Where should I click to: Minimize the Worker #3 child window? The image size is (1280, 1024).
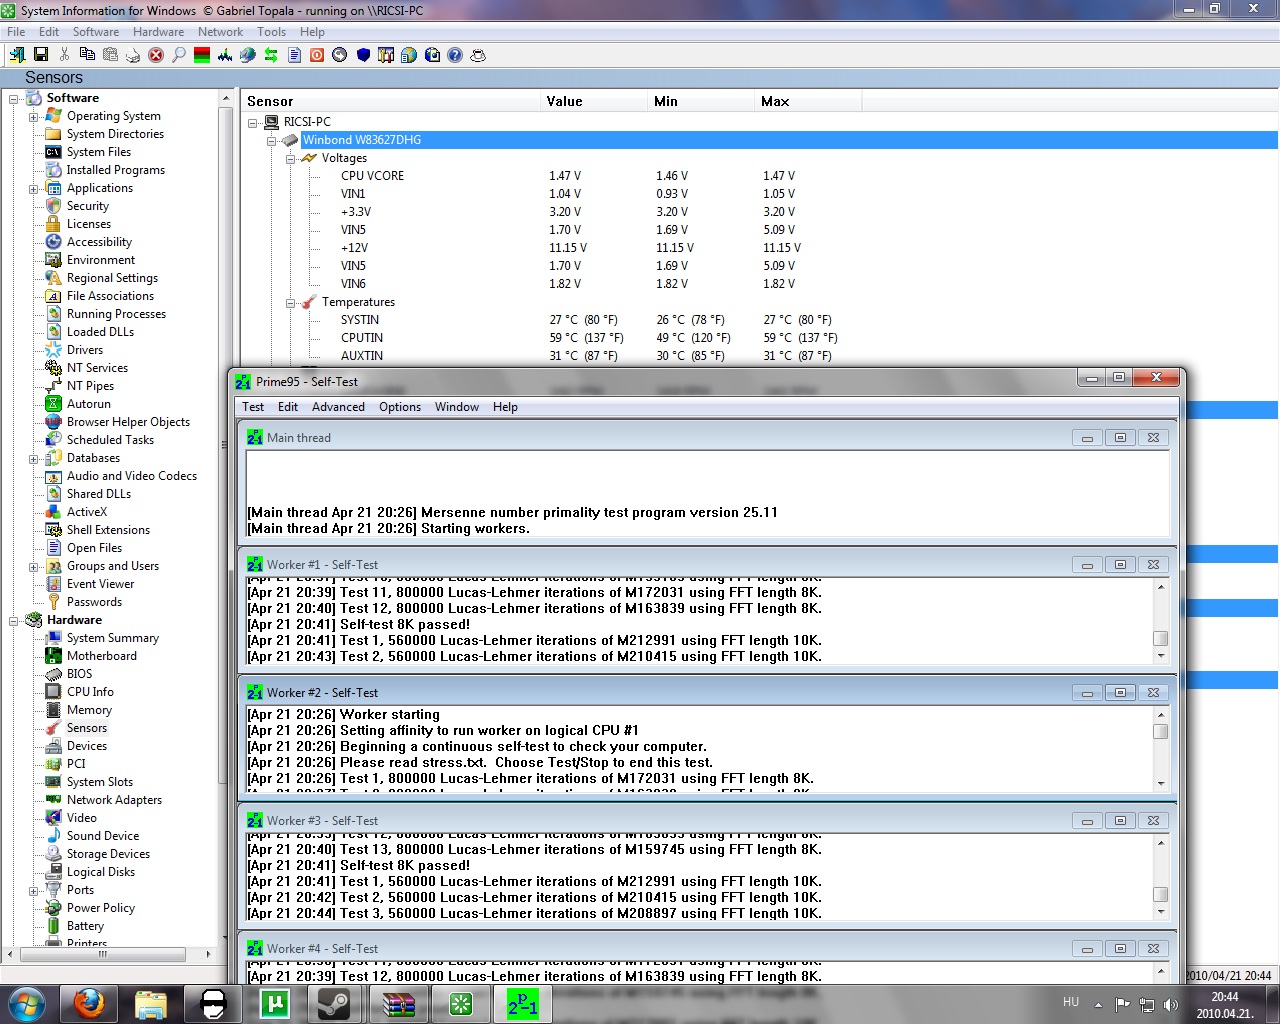click(x=1087, y=821)
